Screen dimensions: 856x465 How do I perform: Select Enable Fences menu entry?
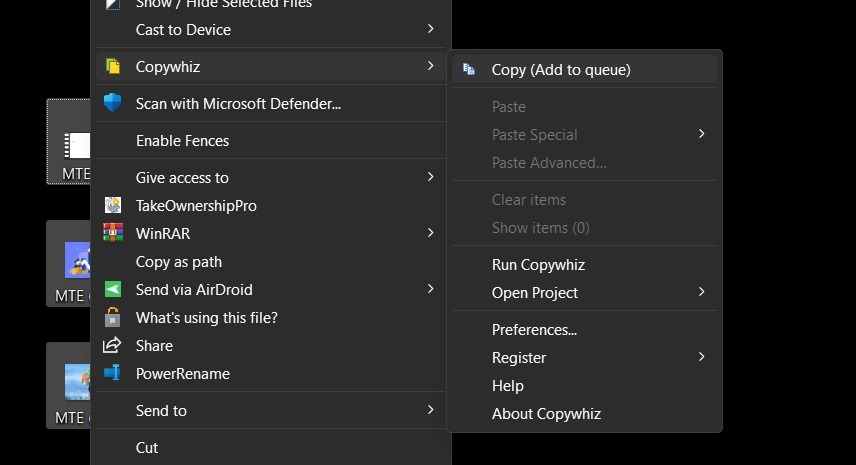pos(182,141)
